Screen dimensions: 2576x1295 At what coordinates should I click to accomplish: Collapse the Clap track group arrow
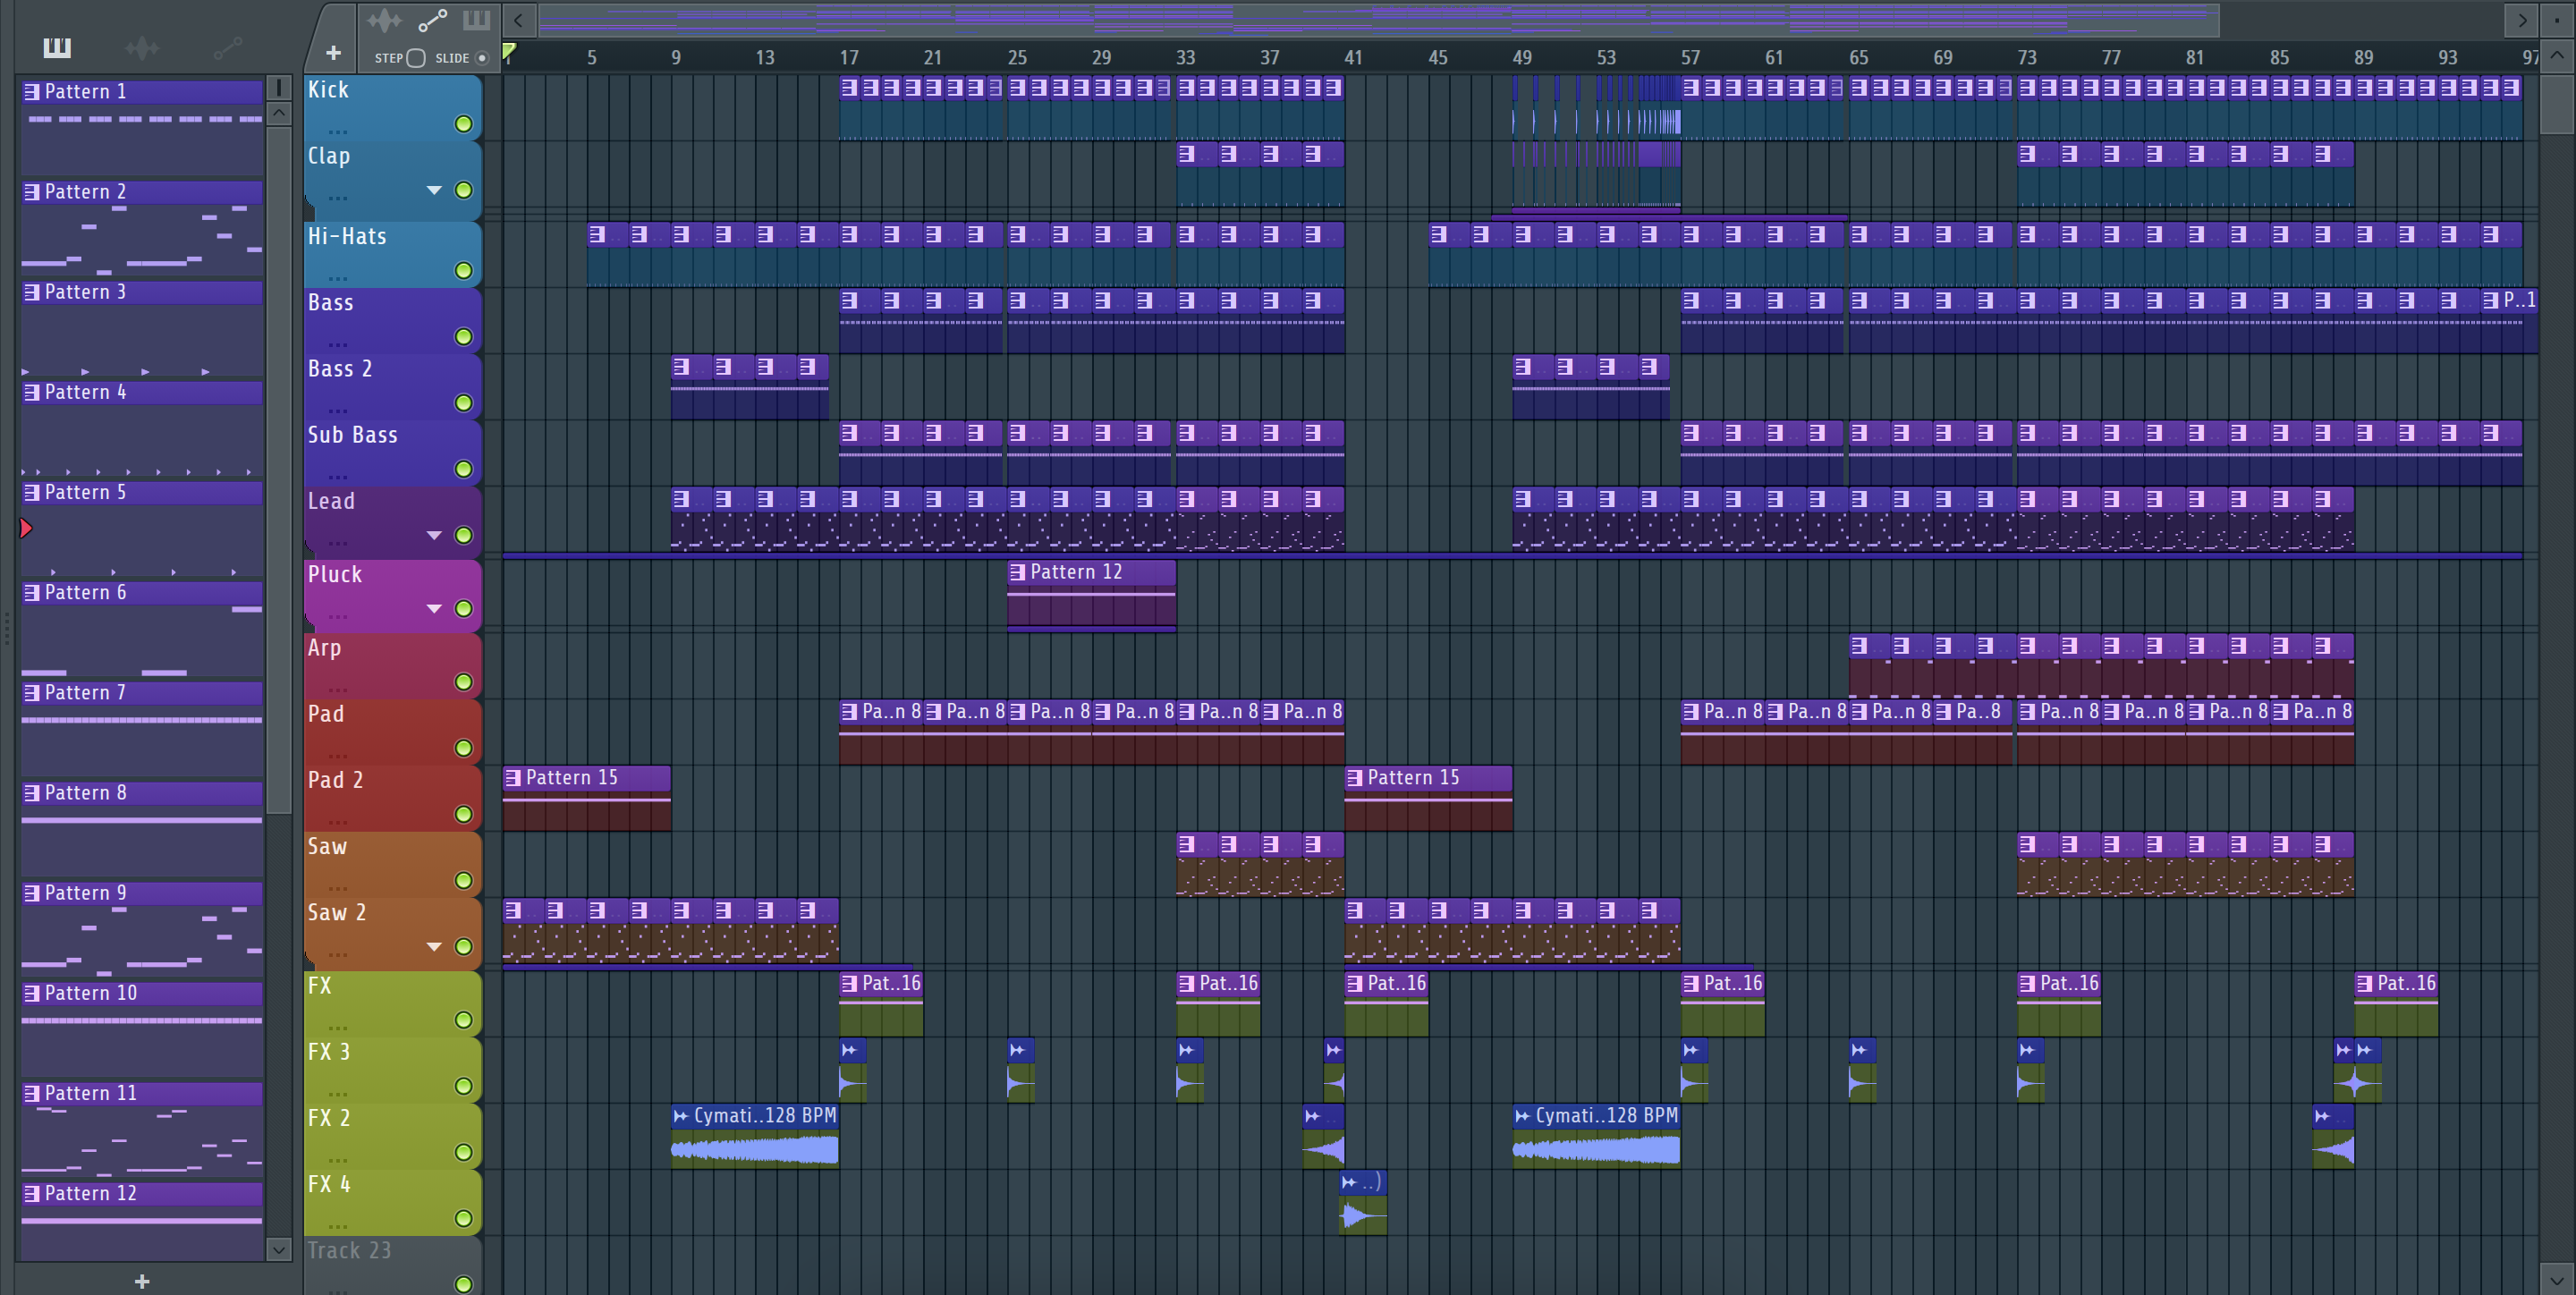pyautogui.click(x=434, y=190)
